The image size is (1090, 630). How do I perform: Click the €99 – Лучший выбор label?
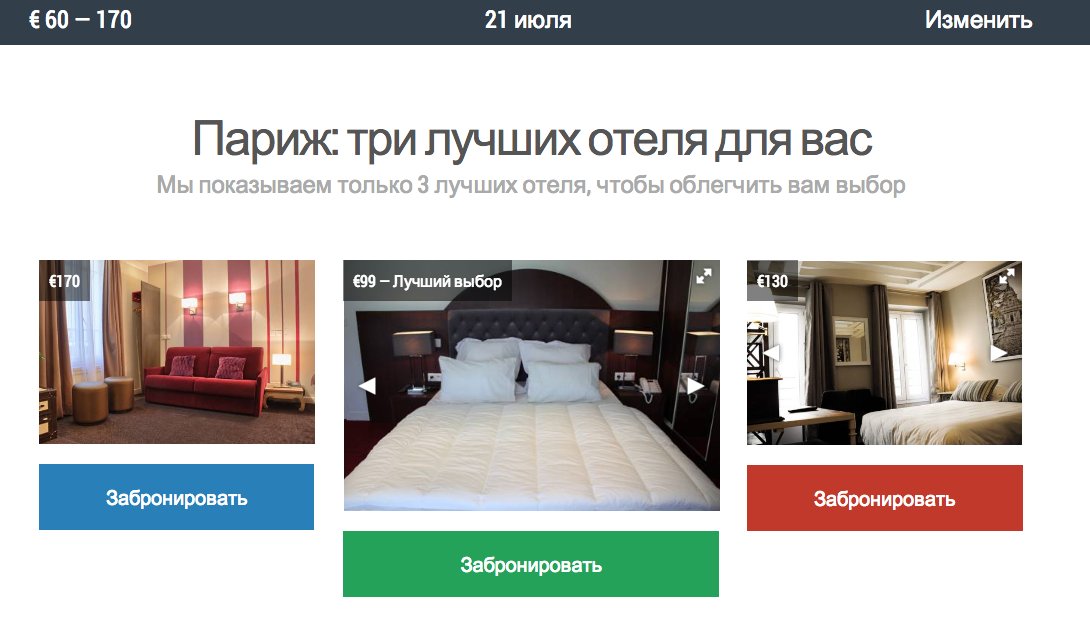tap(428, 281)
